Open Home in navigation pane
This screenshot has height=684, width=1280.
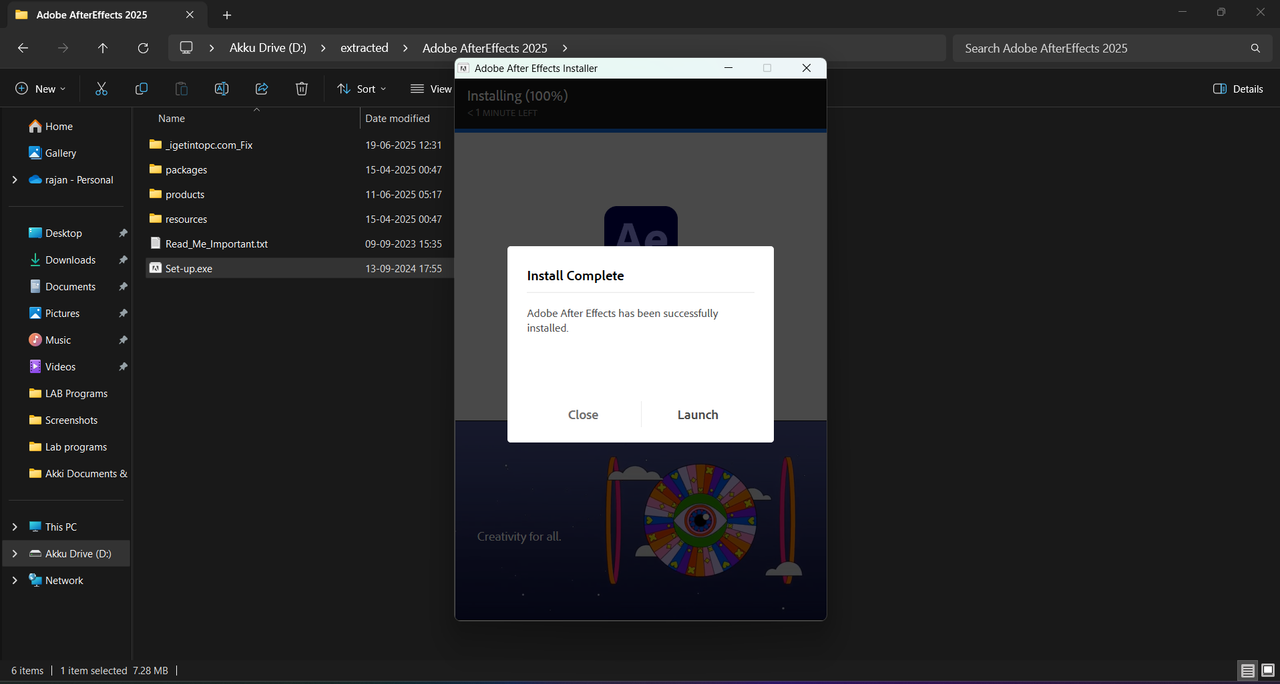50,126
